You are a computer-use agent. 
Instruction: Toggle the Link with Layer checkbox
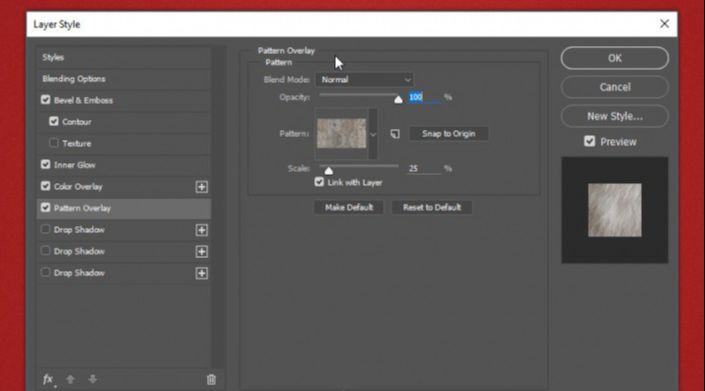pyautogui.click(x=319, y=182)
